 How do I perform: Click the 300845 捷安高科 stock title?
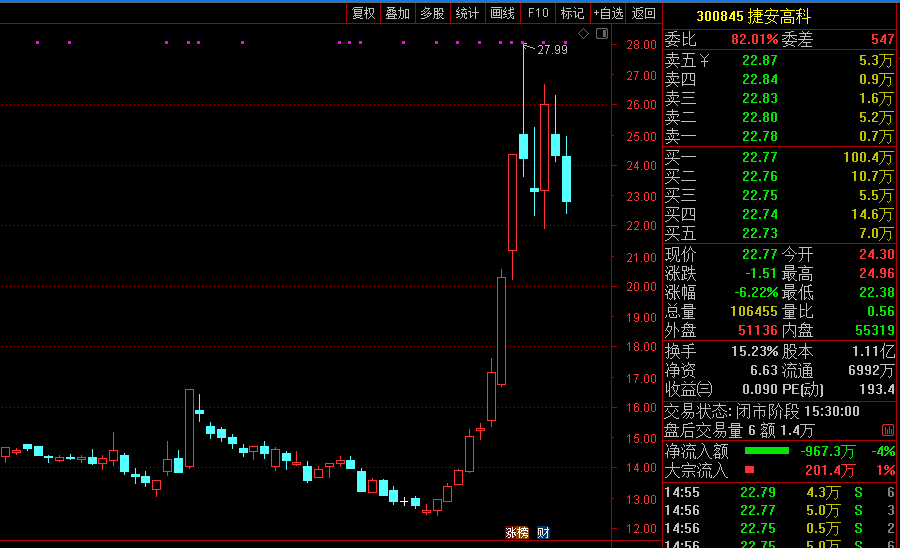point(753,16)
